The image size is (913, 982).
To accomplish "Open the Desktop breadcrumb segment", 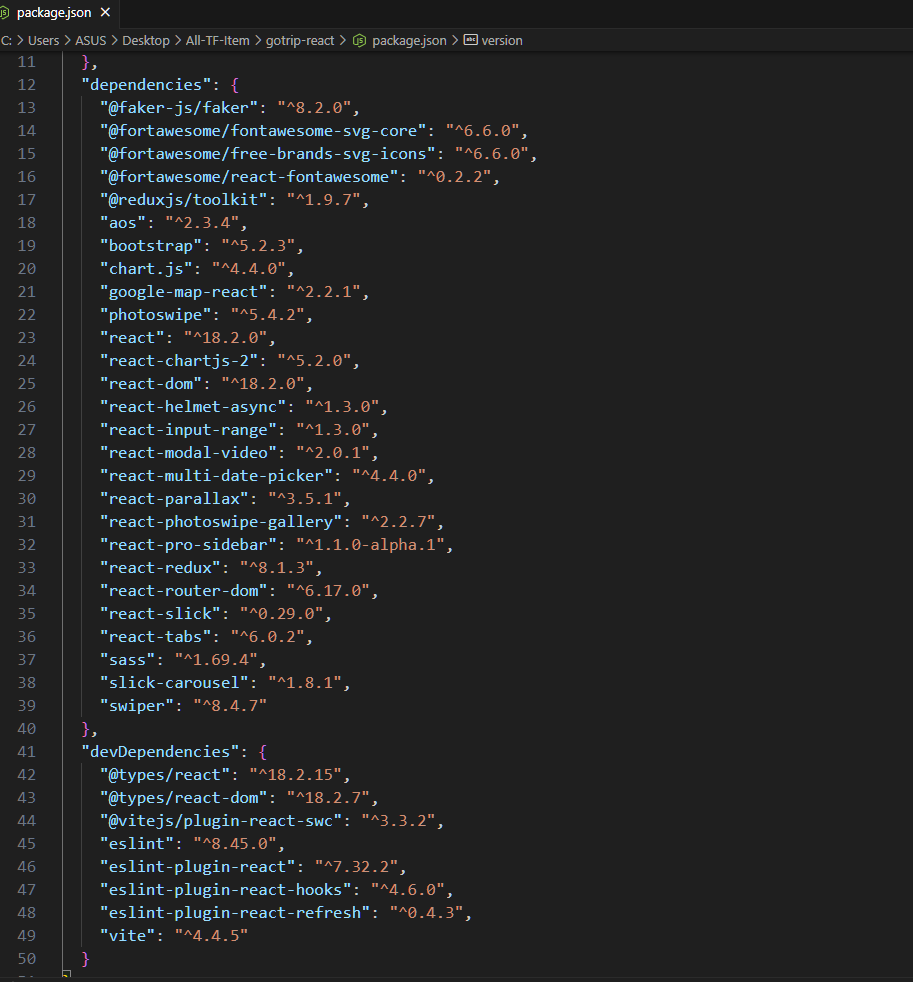I will [x=146, y=41].
